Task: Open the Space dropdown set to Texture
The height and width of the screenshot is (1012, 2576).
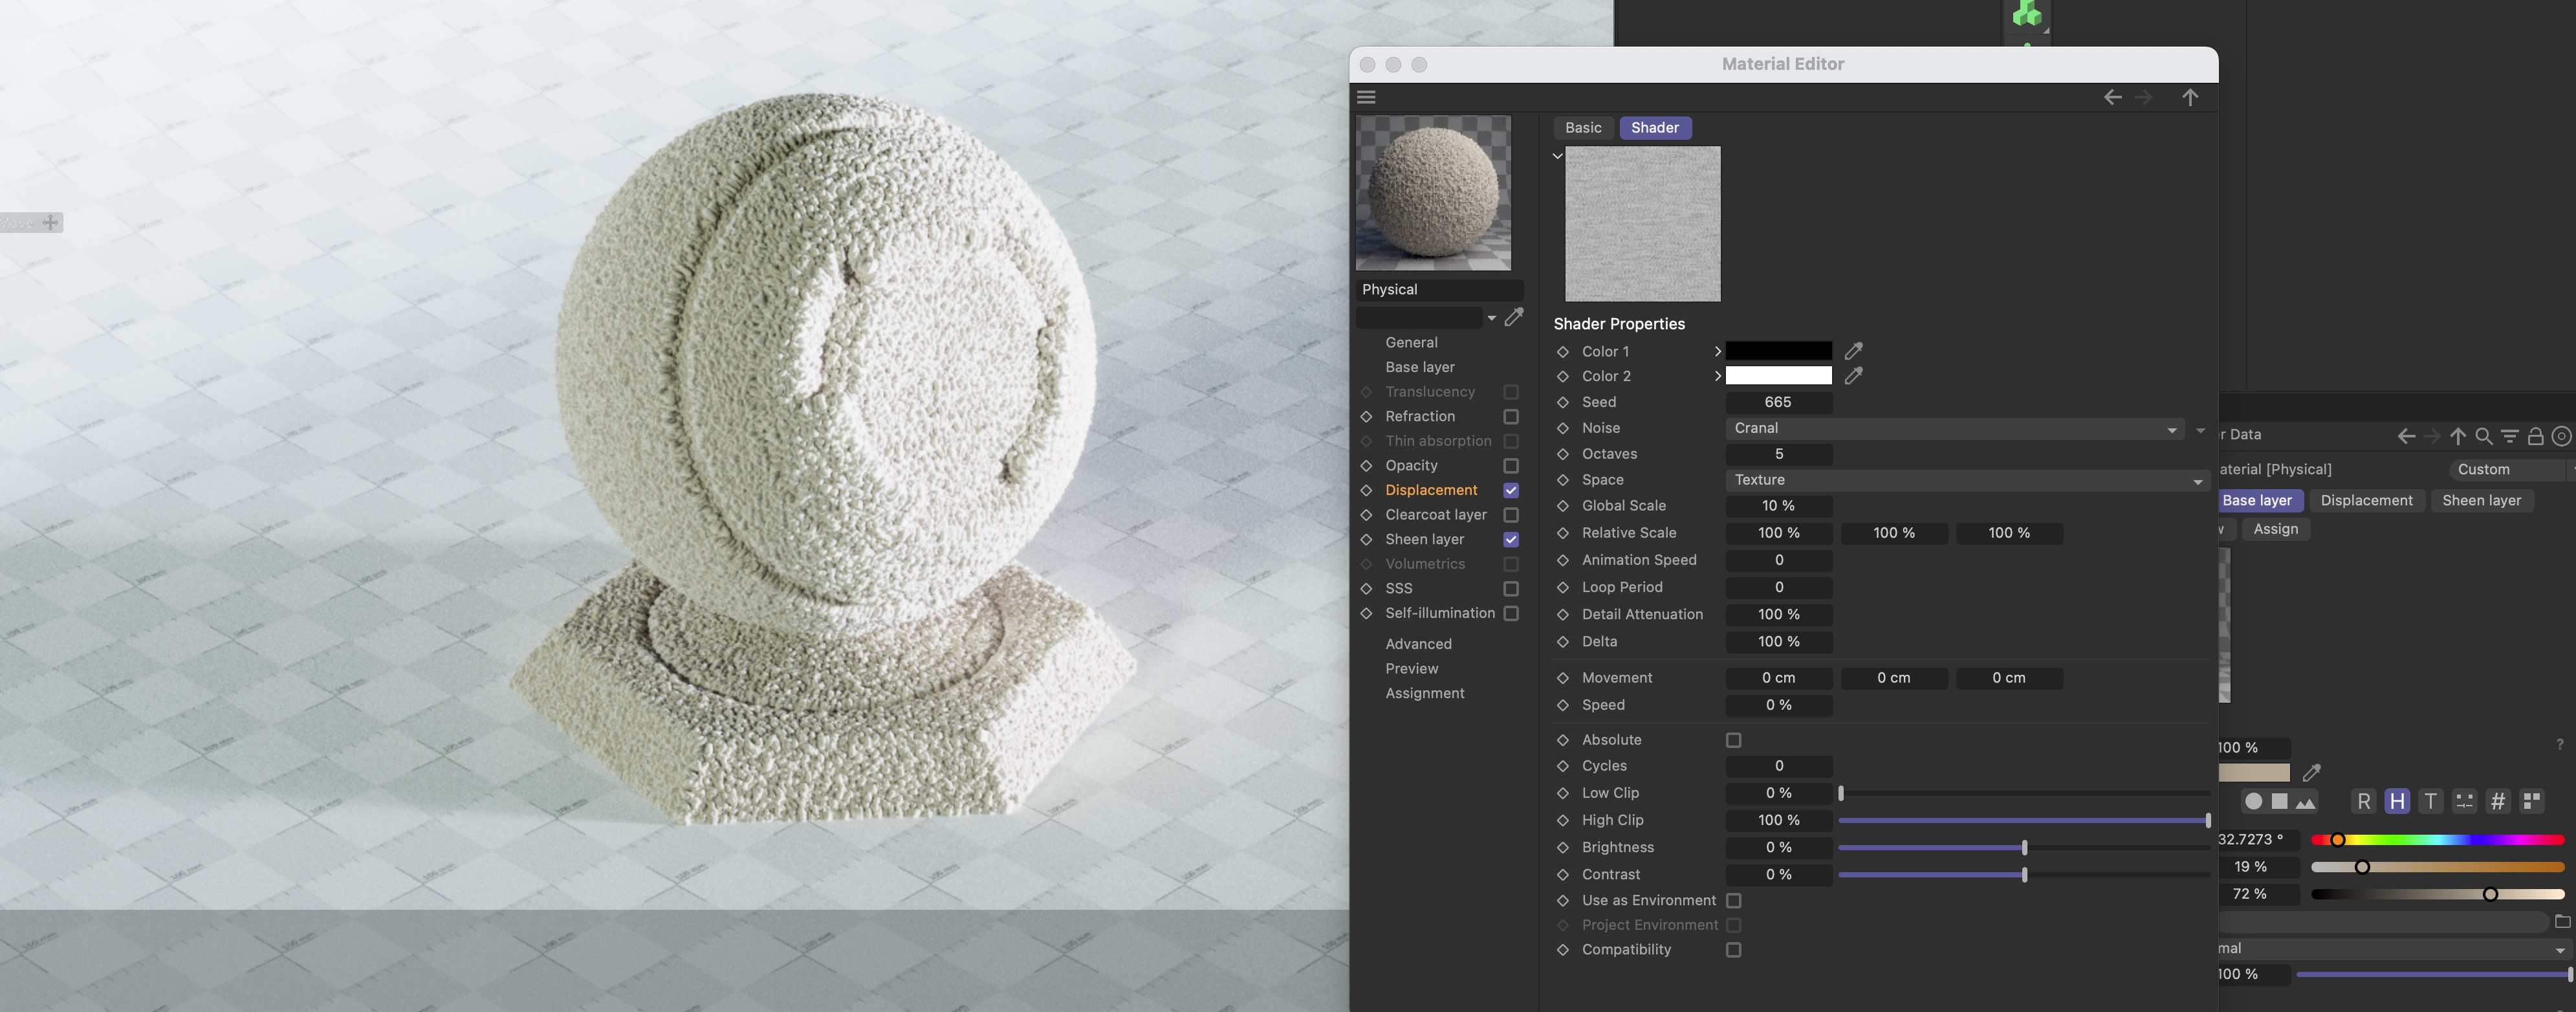Action: pyautogui.click(x=1966, y=480)
